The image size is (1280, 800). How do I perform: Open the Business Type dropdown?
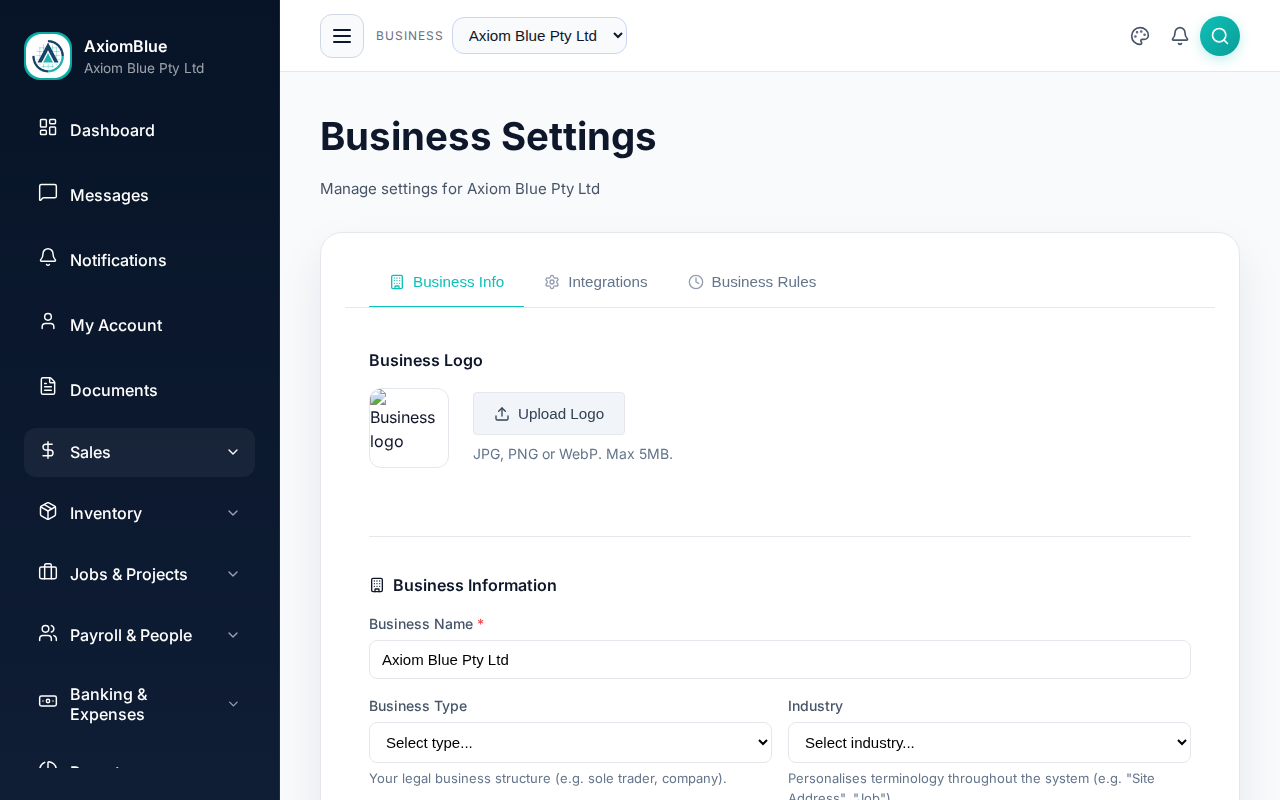(x=570, y=743)
